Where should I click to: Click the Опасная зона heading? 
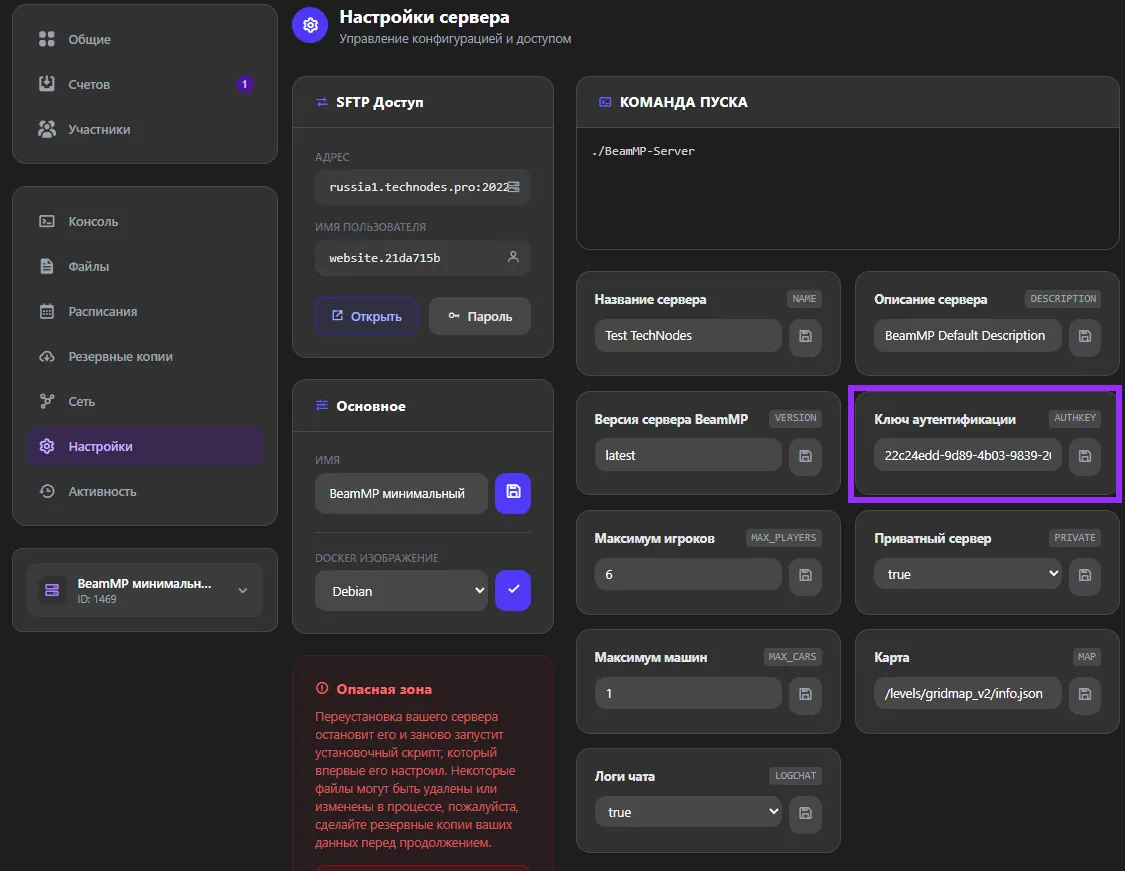[384, 689]
